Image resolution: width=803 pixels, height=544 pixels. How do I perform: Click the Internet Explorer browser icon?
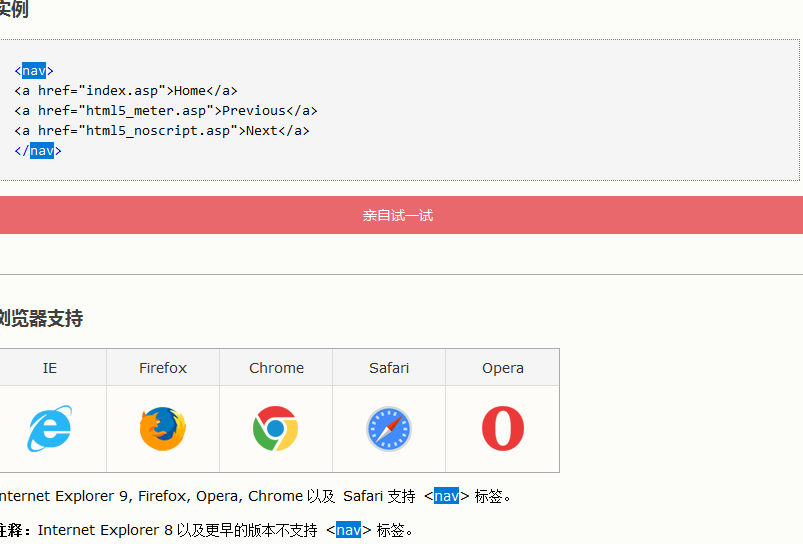tap(50, 429)
